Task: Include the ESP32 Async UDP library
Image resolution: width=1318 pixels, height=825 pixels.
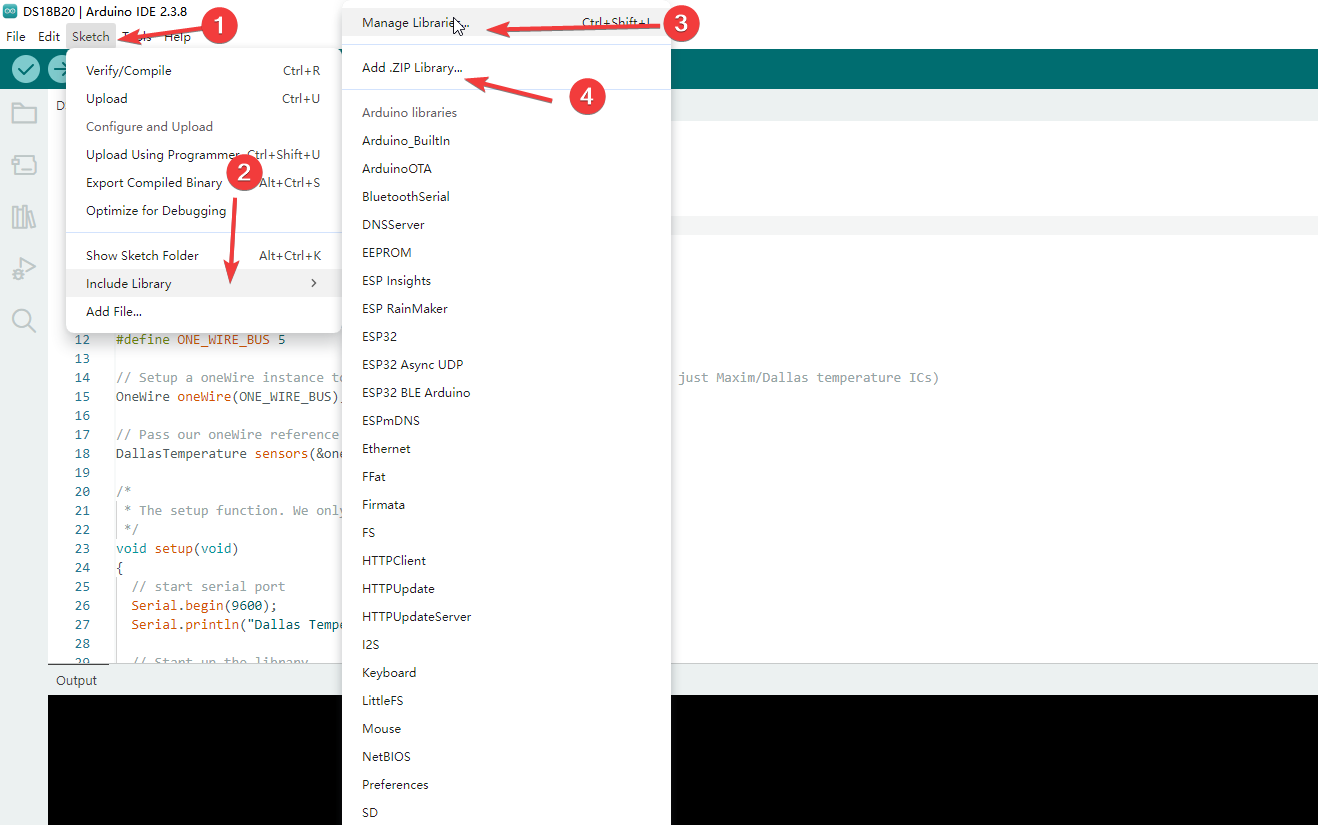Action: pos(506,365)
